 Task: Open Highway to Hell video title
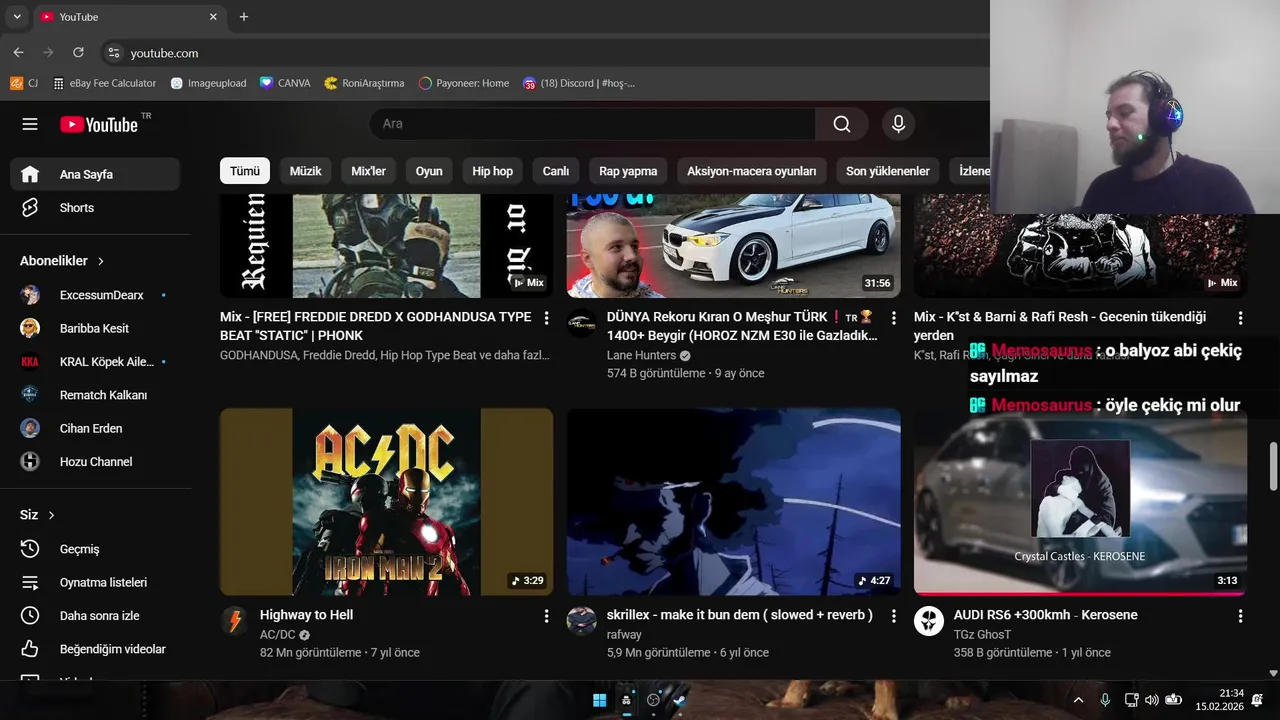pos(306,615)
